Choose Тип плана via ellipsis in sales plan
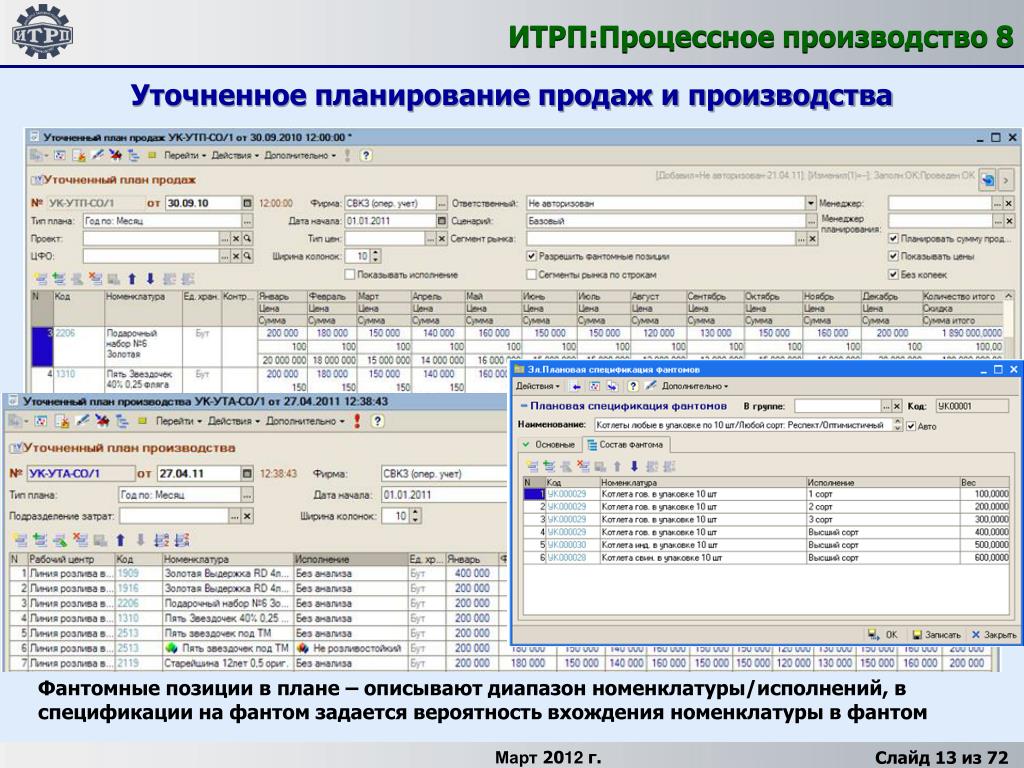The width and height of the screenshot is (1024, 768). 248,221
